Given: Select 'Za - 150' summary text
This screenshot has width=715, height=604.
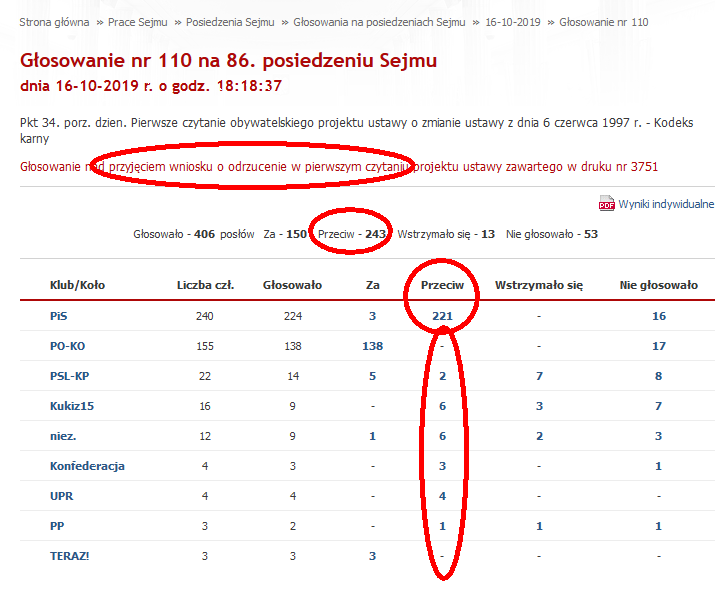Looking at the screenshot, I should [285, 234].
